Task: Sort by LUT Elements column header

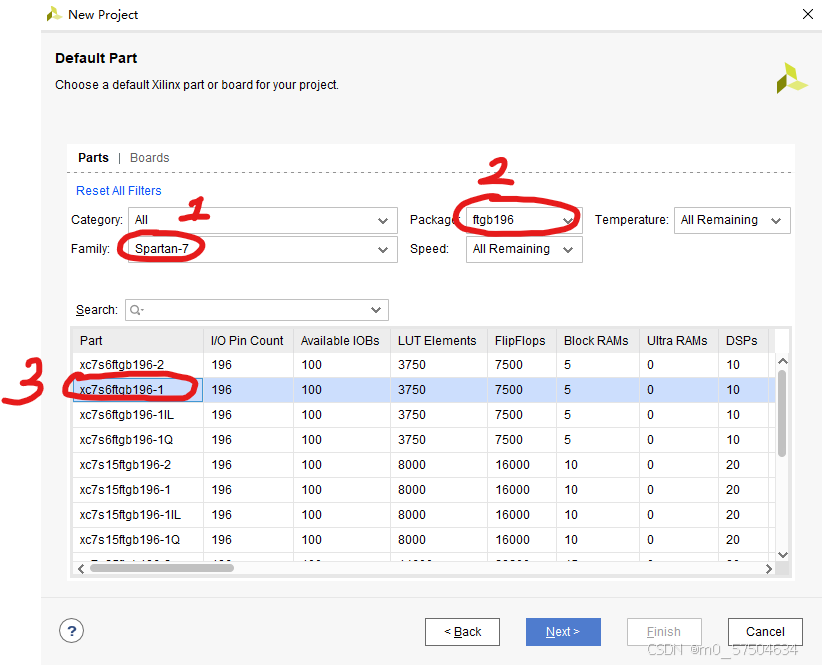Action: click(x=438, y=341)
